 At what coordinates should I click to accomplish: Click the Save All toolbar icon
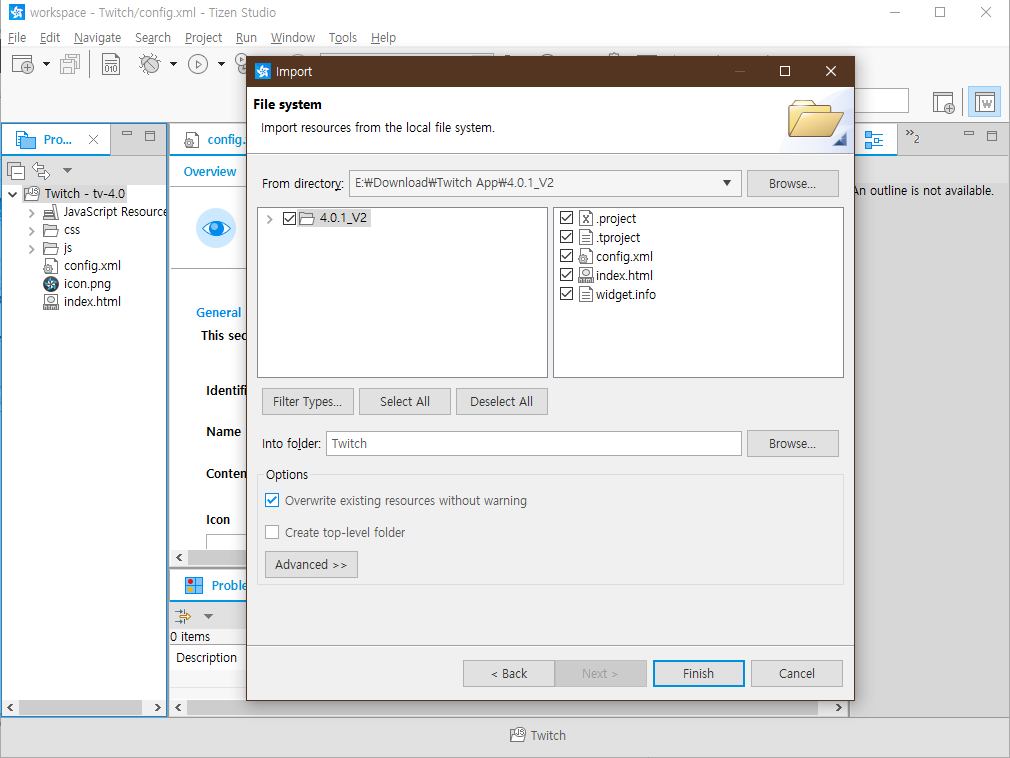pyautogui.click(x=70, y=64)
